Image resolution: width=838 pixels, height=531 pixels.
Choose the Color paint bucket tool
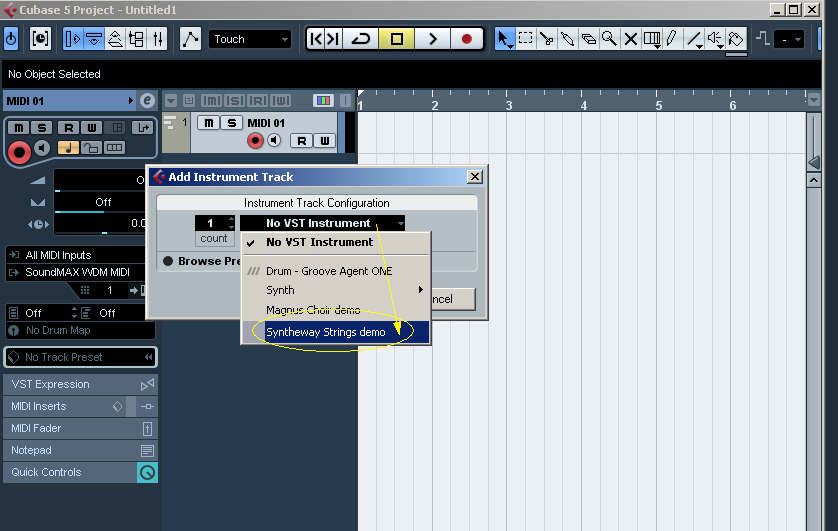click(736, 39)
